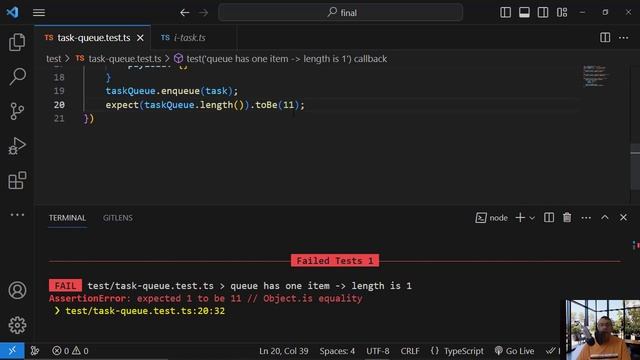Switch to the GITLENS panel tab

[x=118, y=218]
